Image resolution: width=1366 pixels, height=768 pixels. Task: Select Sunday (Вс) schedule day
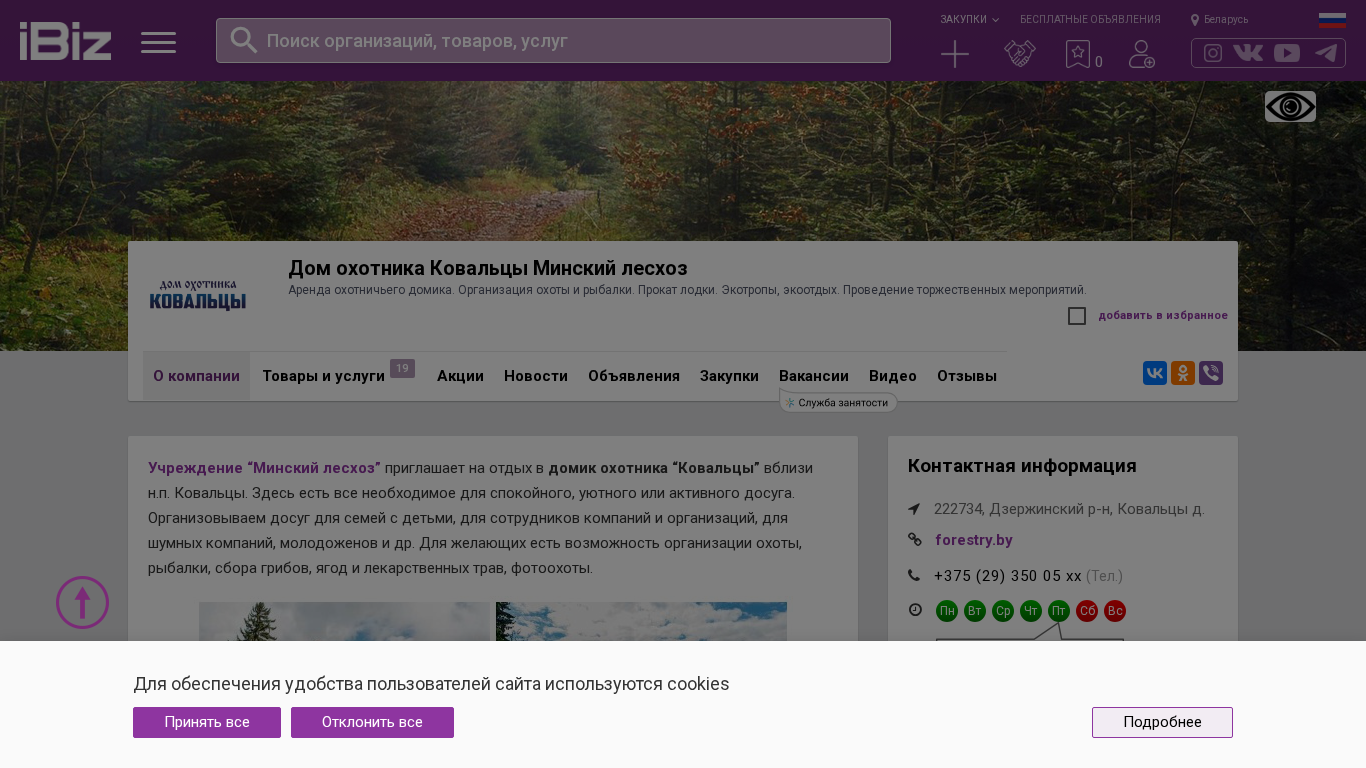(x=1115, y=611)
